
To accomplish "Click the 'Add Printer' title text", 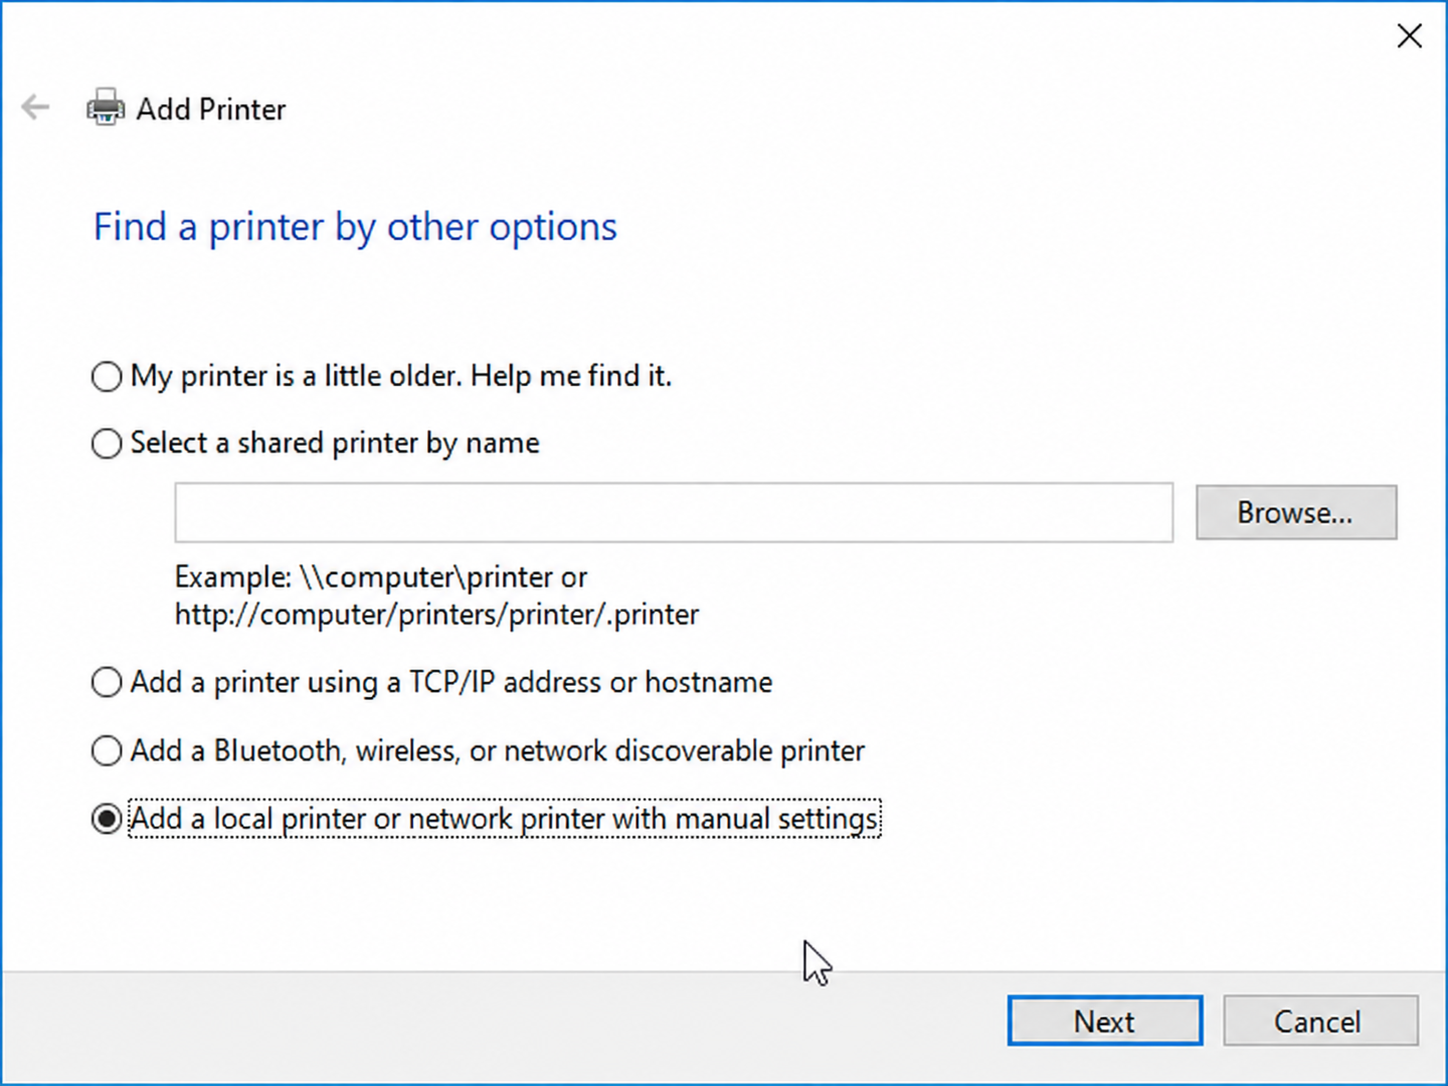I will click(x=211, y=109).
